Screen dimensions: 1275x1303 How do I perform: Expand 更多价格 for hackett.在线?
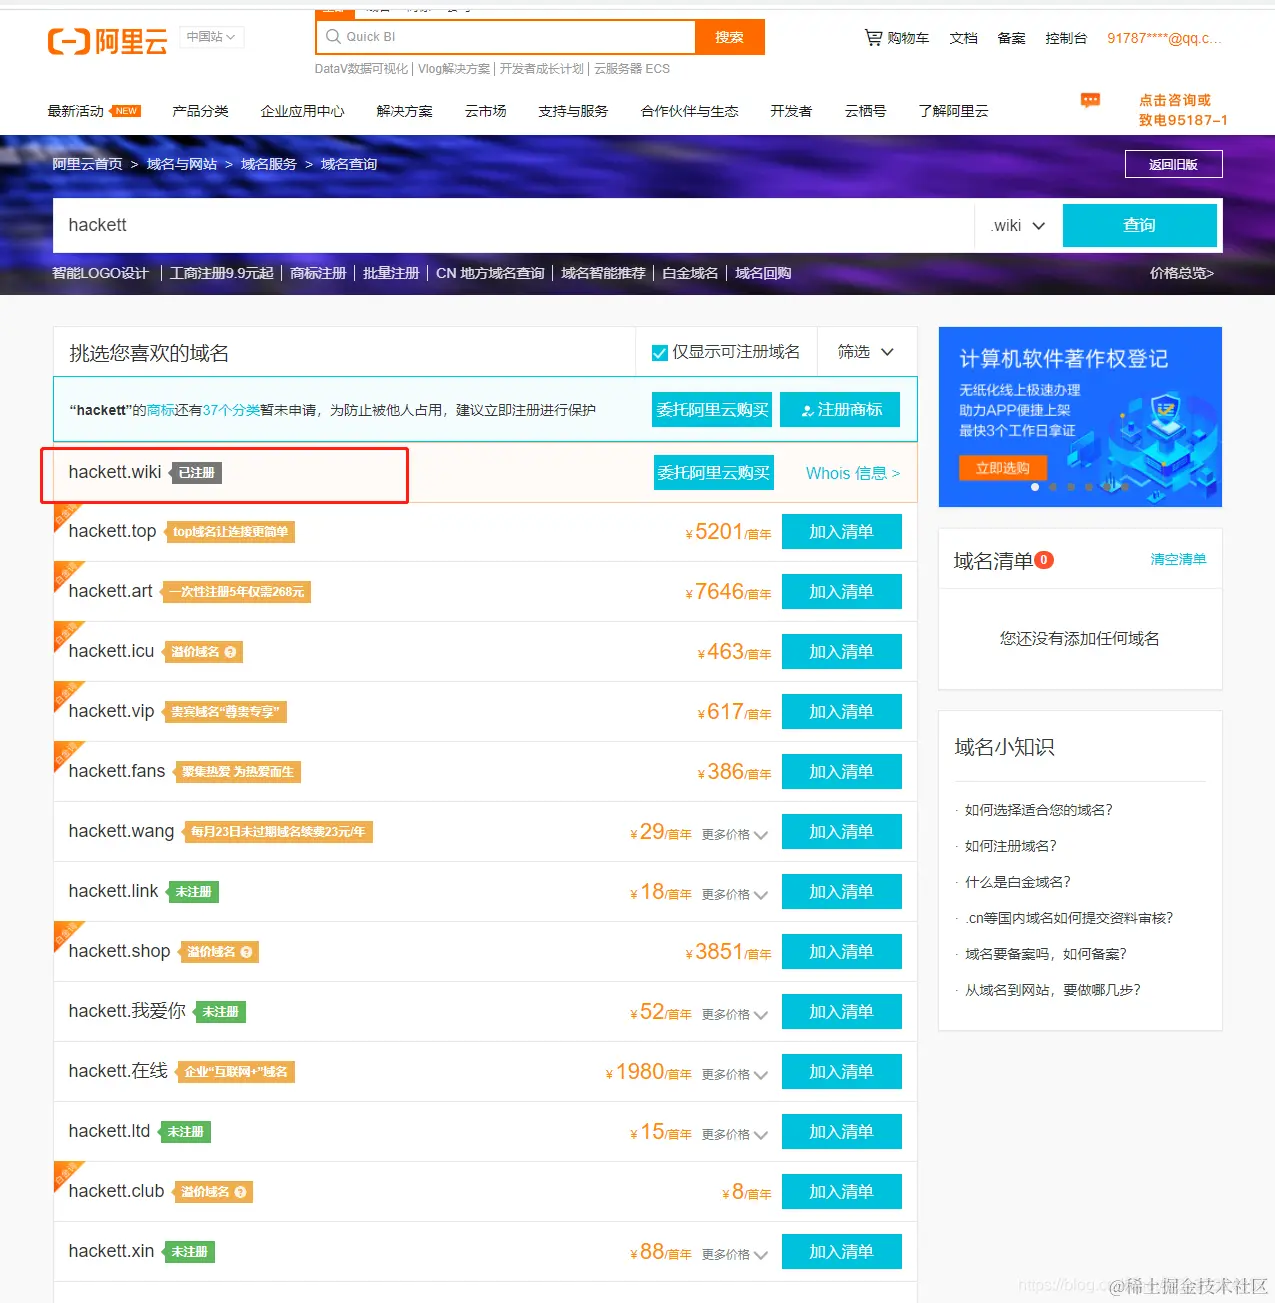tap(734, 1074)
